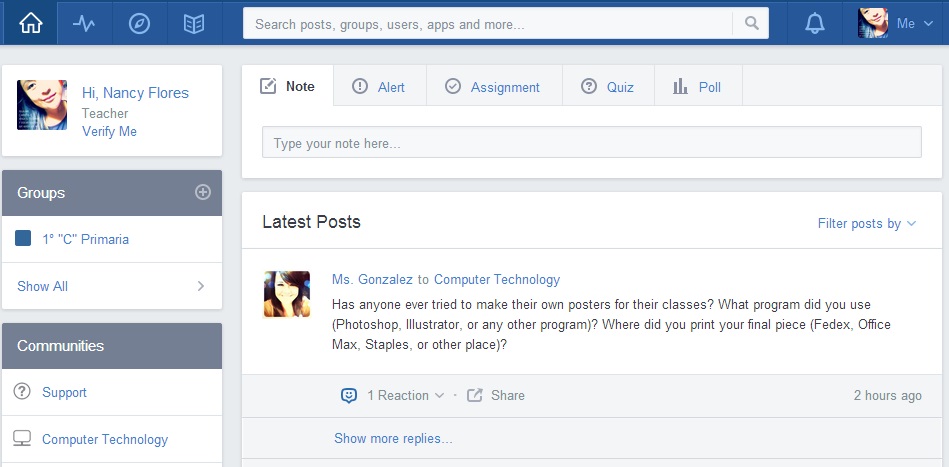Click the Alert exclamation icon
Image resolution: width=949 pixels, height=467 pixels.
click(360, 87)
